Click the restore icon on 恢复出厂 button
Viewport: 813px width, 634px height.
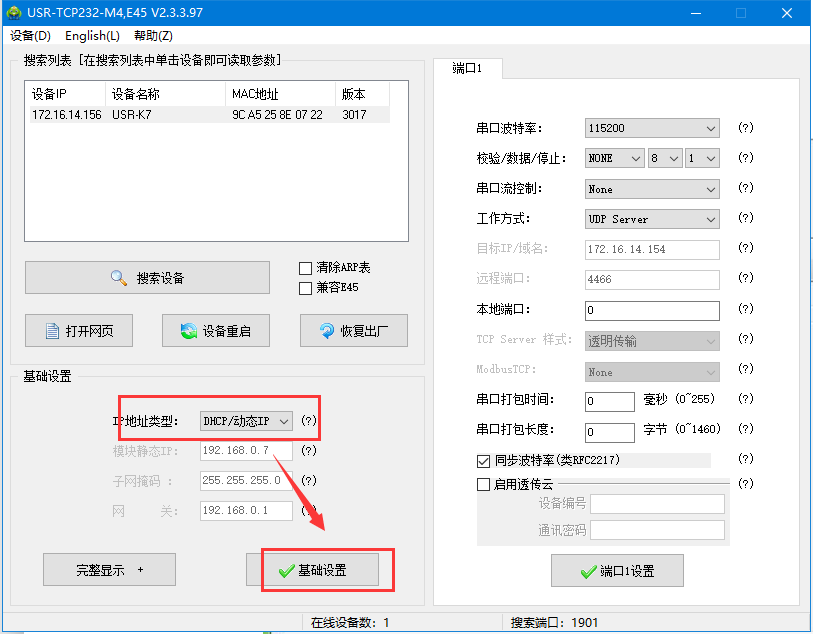[x=326, y=331]
